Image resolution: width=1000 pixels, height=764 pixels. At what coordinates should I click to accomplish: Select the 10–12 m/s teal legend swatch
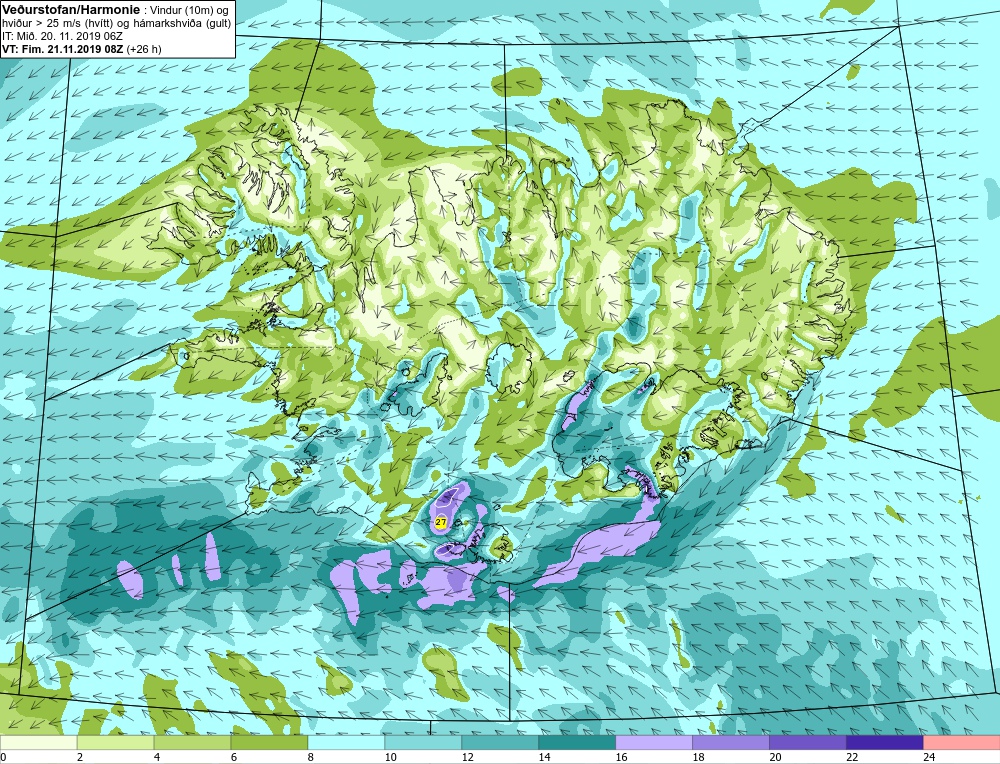click(x=423, y=743)
